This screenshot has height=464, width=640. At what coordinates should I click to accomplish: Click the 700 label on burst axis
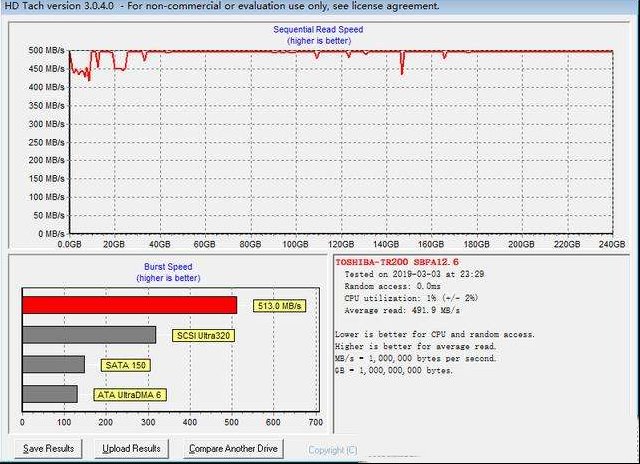(x=316, y=422)
